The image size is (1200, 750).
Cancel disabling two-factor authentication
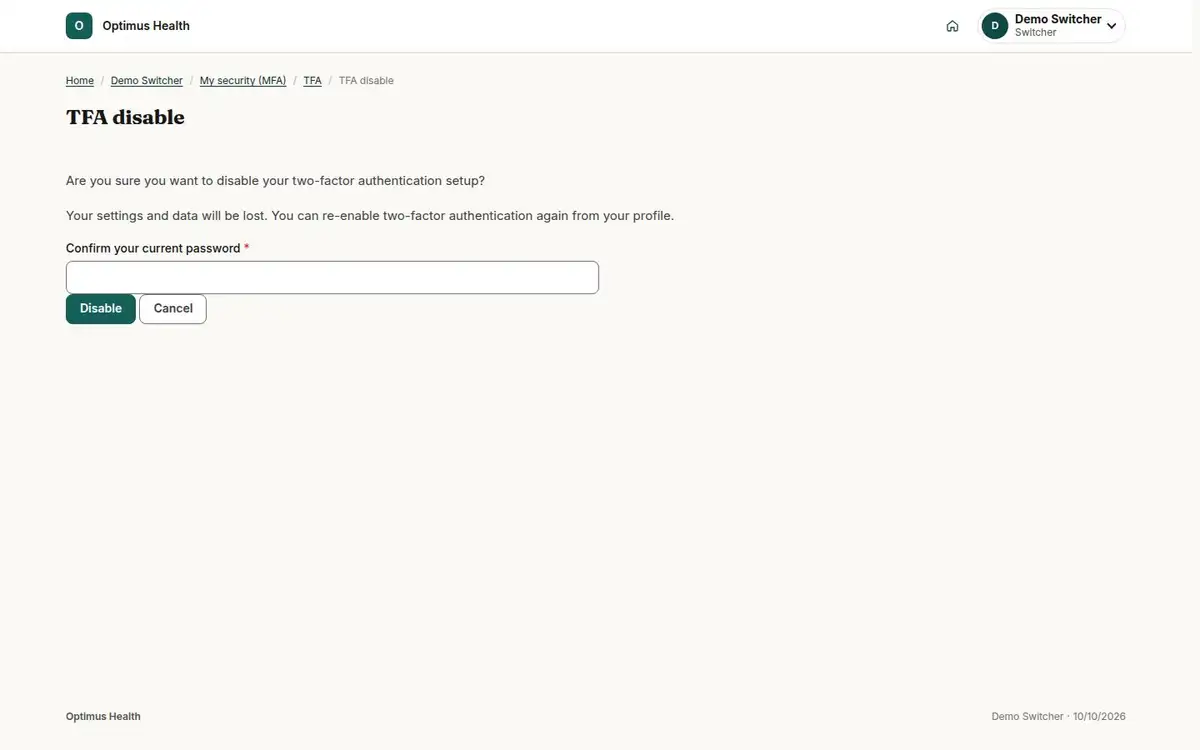[x=173, y=309]
